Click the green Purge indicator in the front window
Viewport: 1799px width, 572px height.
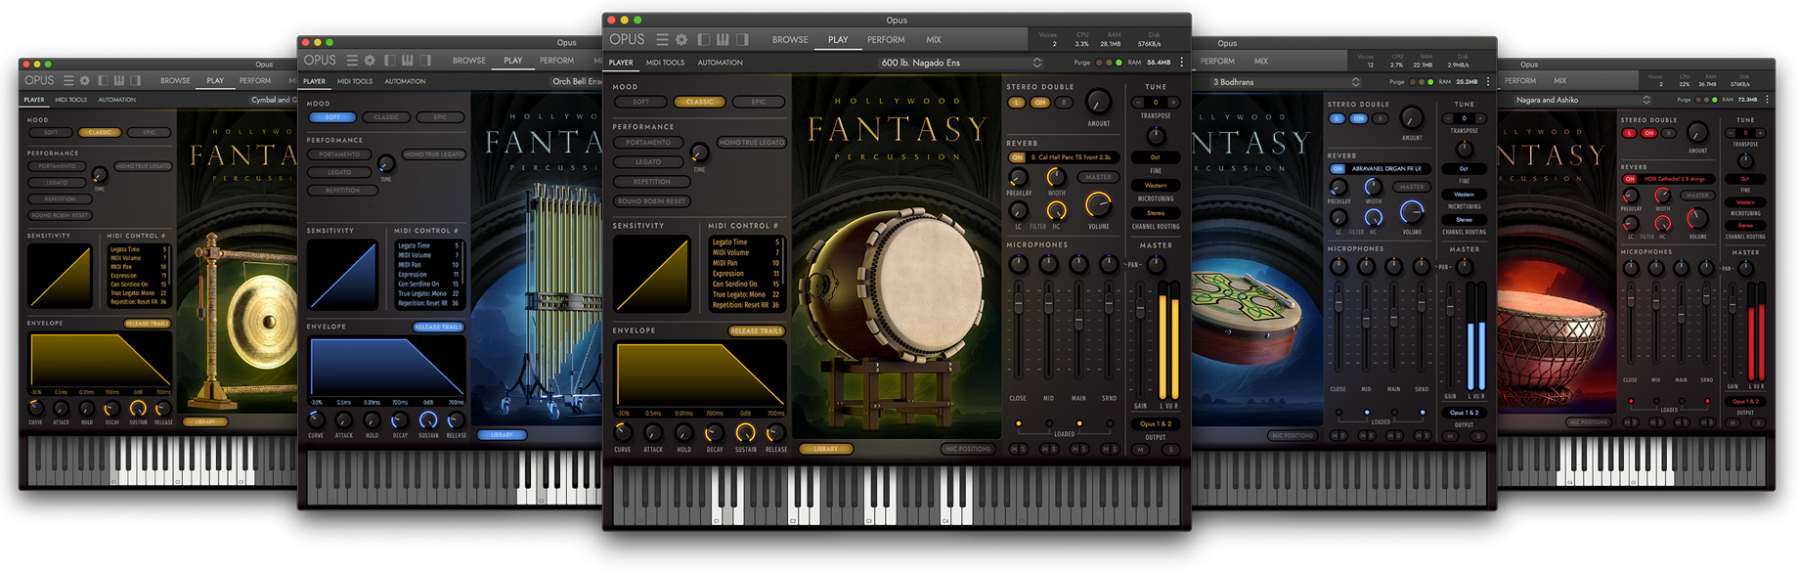(1118, 62)
